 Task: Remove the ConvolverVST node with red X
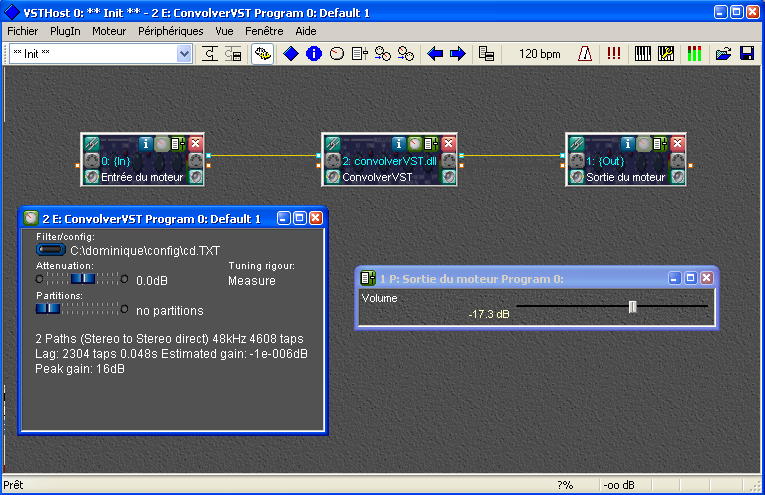(448, 143)
